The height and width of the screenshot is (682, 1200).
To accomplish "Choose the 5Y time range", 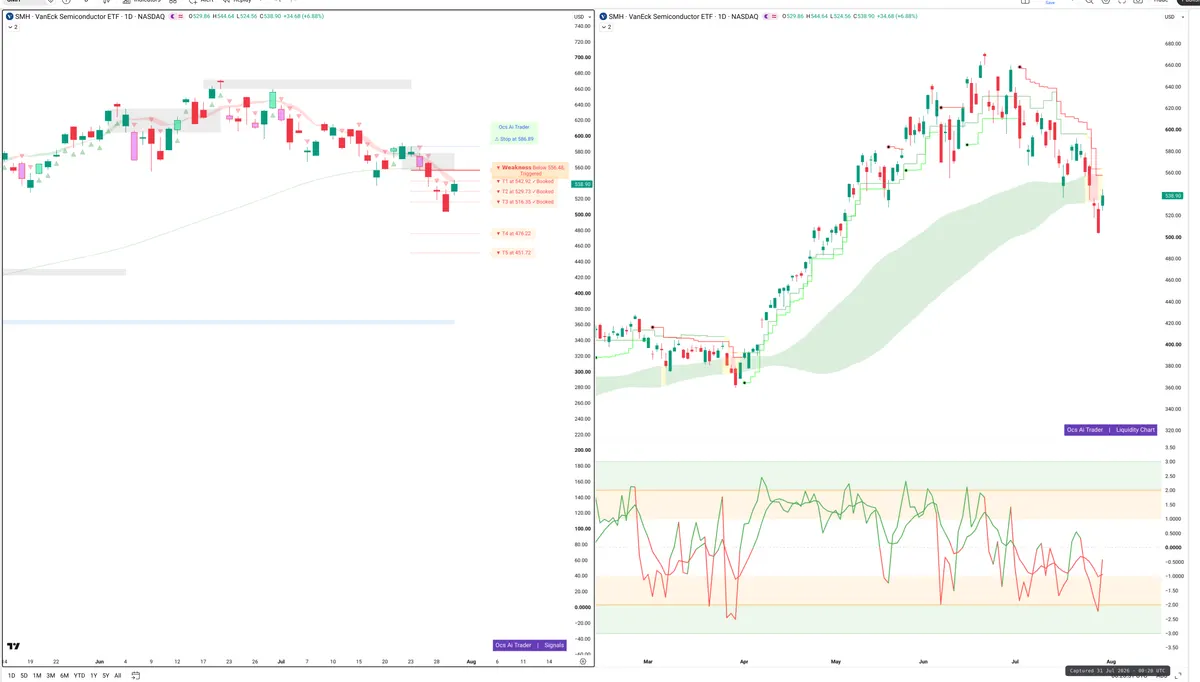I will tap(105, 676).
